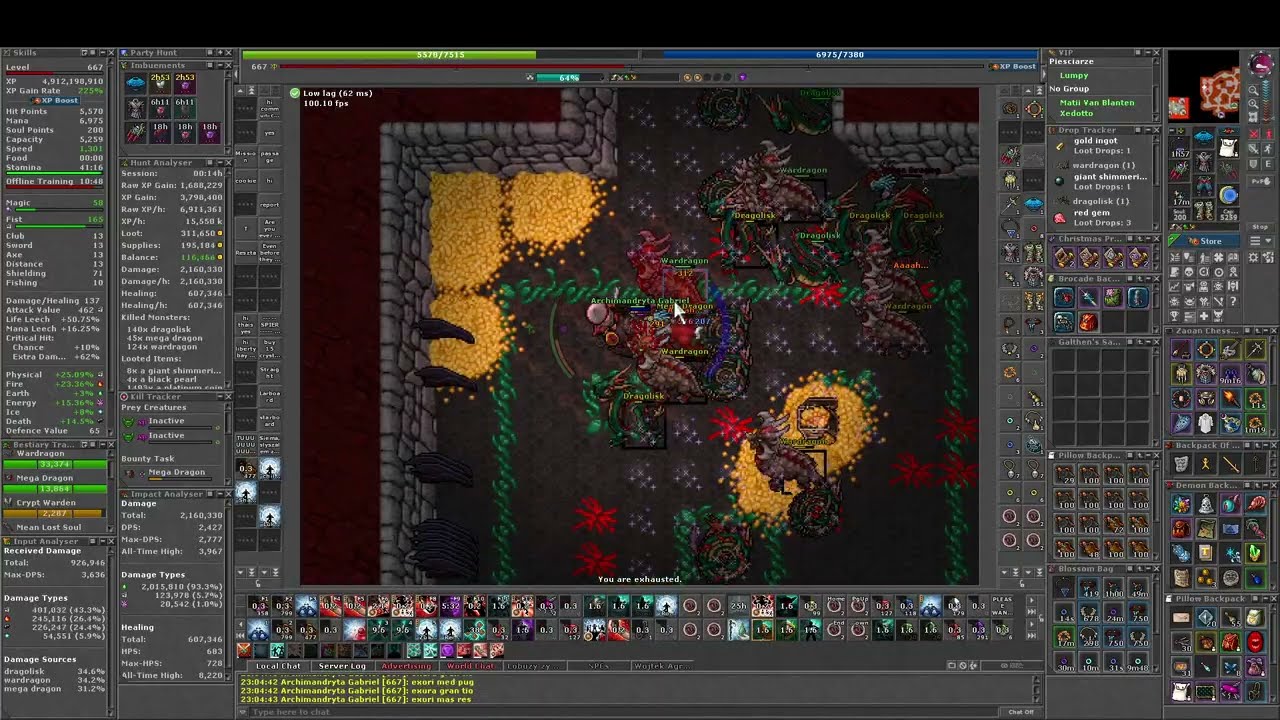Click the plus cross icon in grid
This screenshot has width=1280, height=720.
coord(1204,316)
